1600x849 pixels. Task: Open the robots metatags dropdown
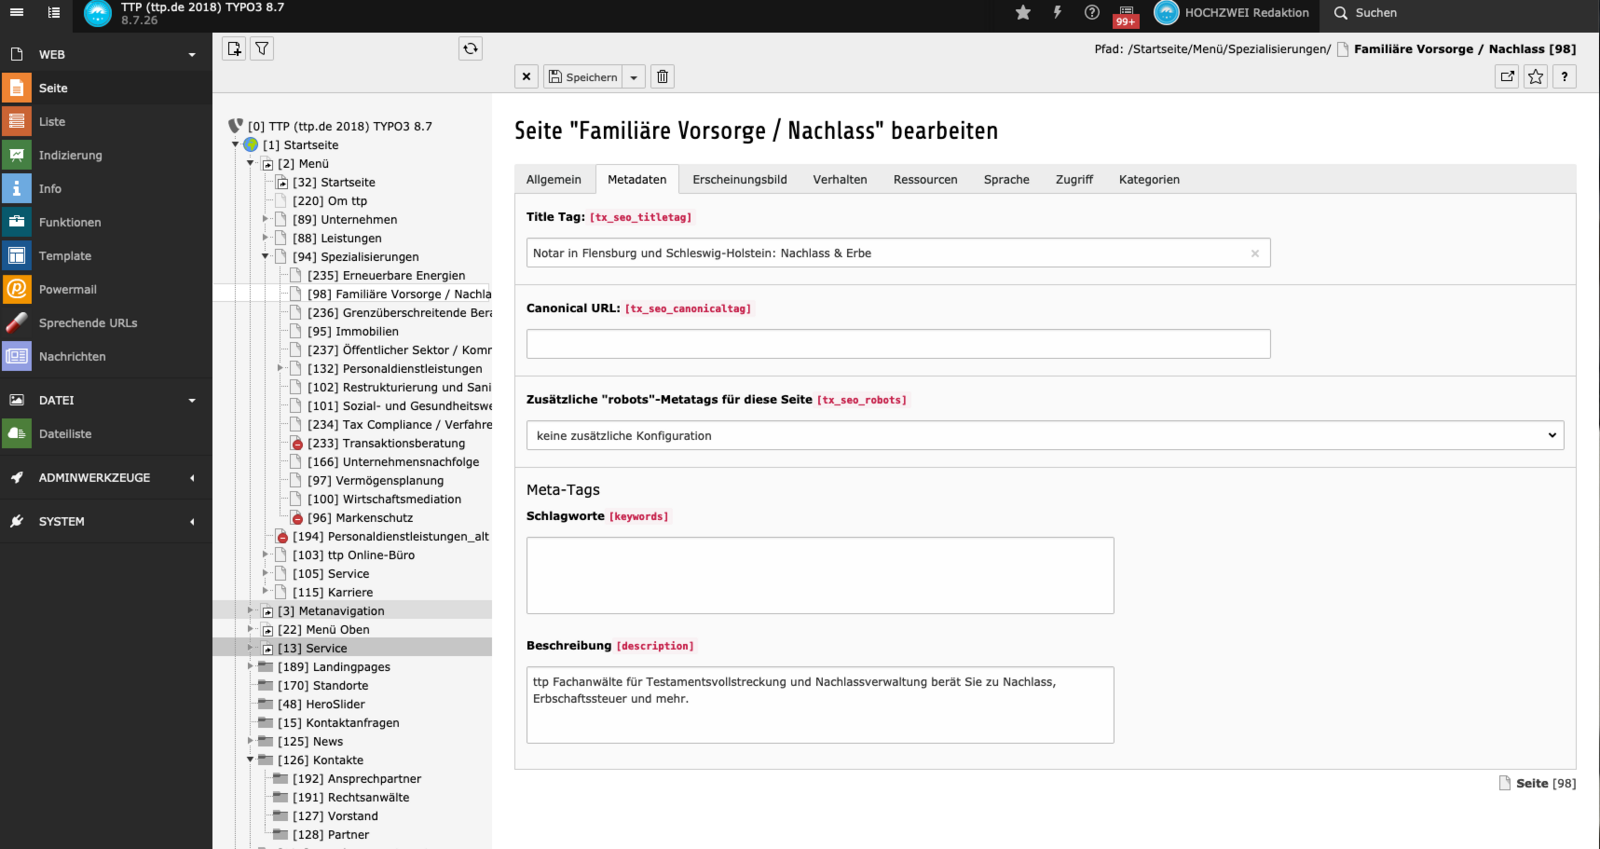pyautogui.click(x=1044, y=435)
